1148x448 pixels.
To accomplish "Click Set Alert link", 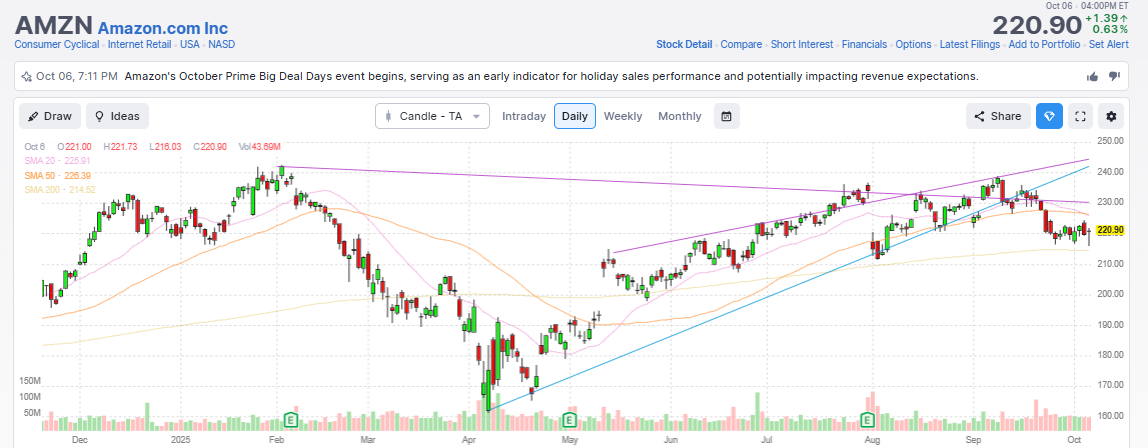I will tap(1108, 44).
